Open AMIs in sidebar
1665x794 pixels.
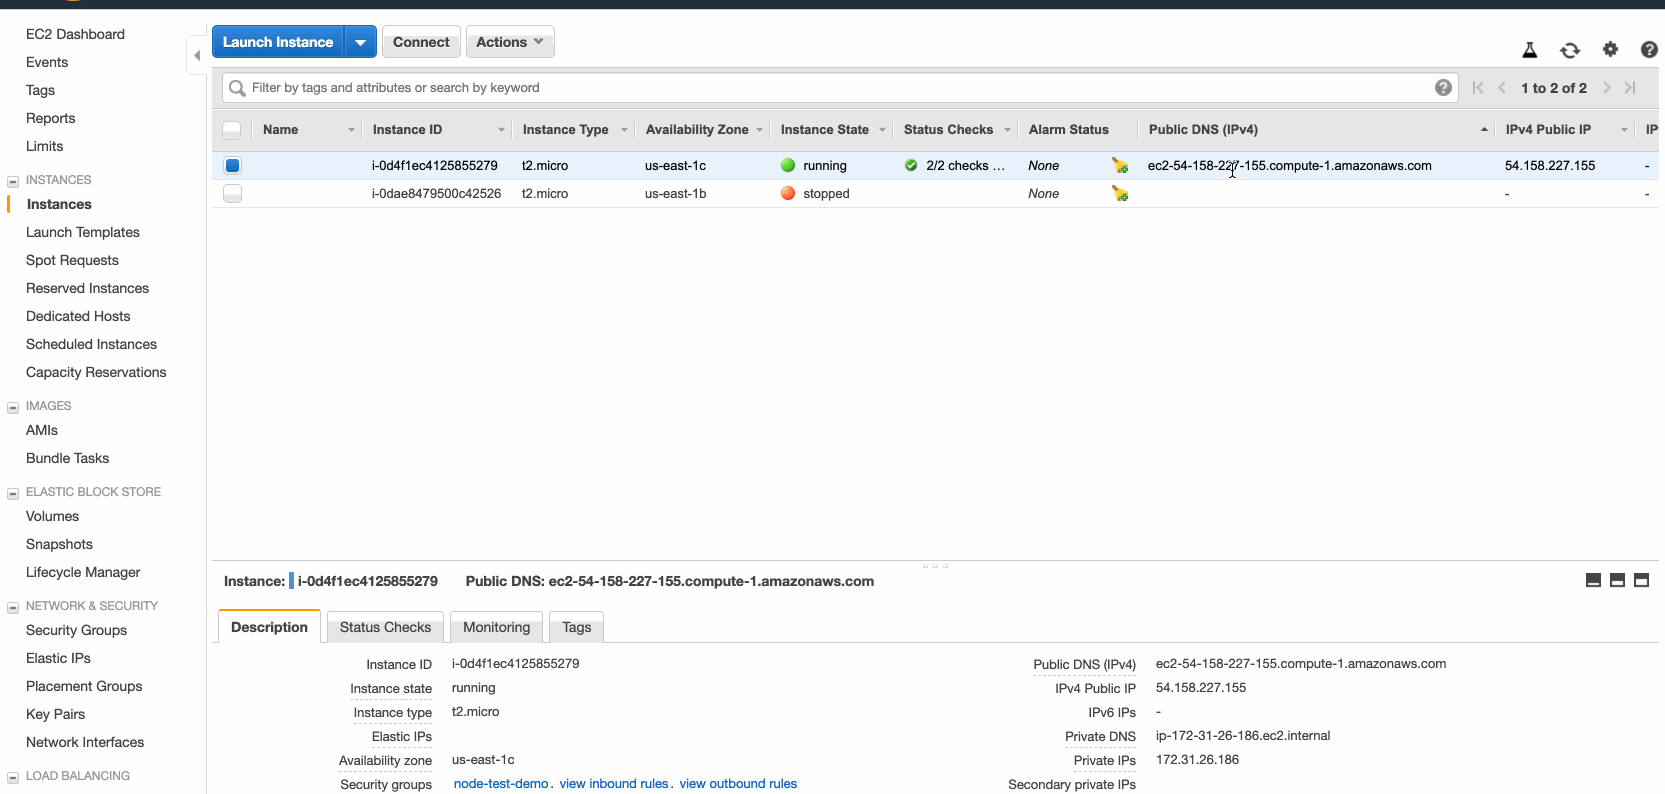tap(42, 430)
